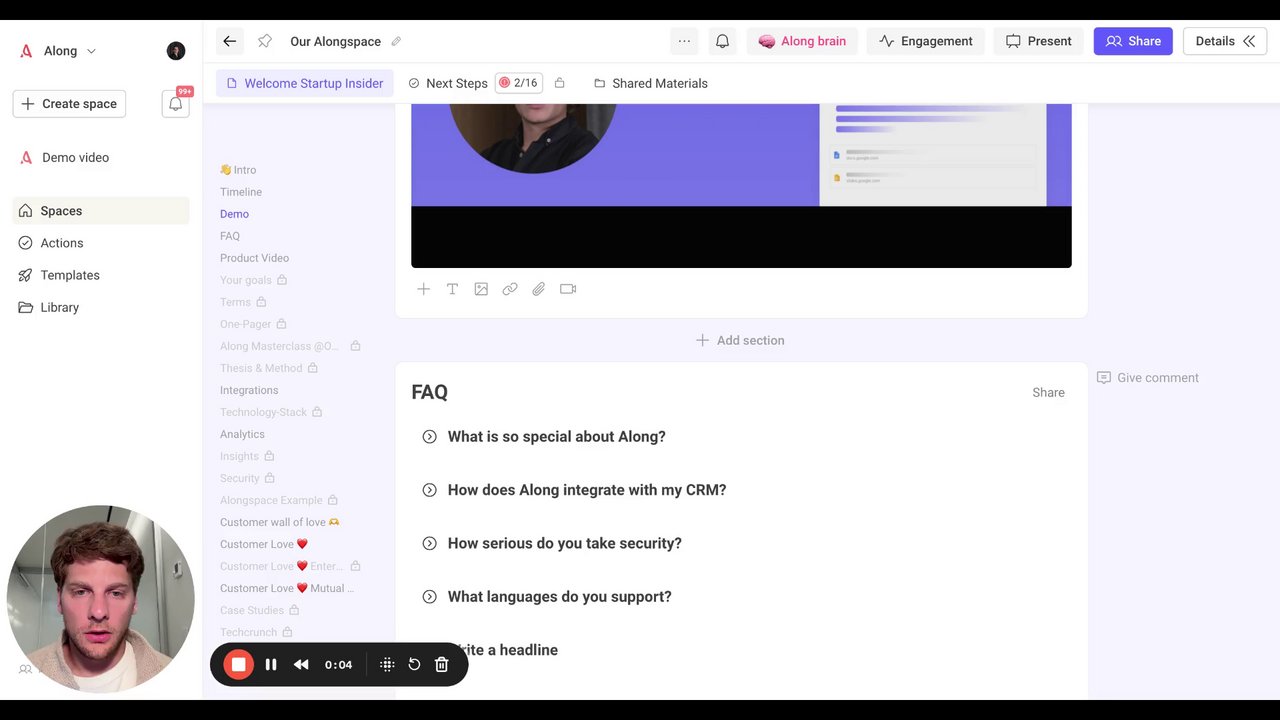Pin this space with the pin icon
The width and height of the screenshot is (1280, 720).
click(264, 41)
